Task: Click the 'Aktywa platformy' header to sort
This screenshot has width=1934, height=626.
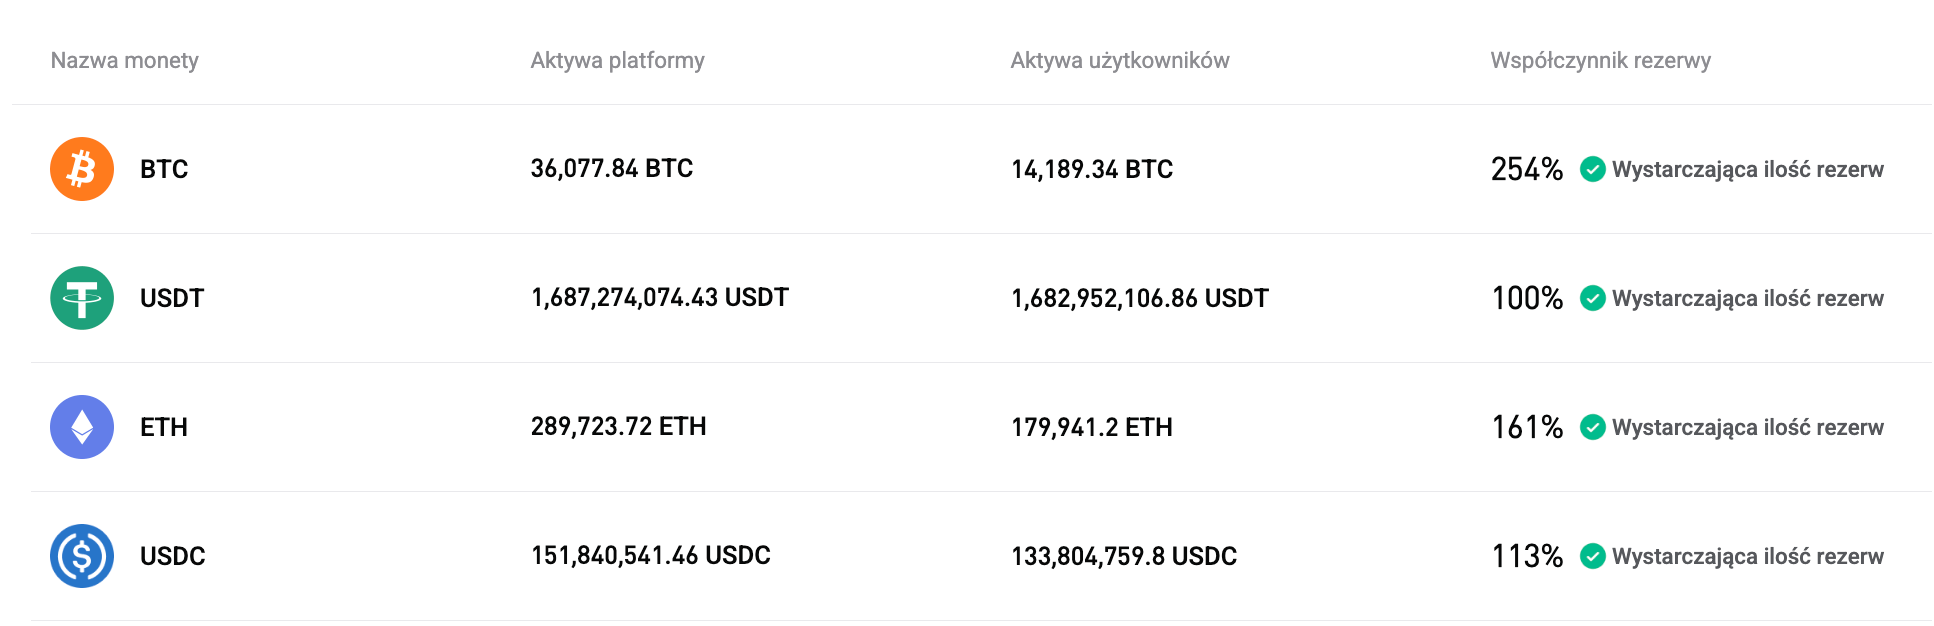Action: (x=618, y=60)
